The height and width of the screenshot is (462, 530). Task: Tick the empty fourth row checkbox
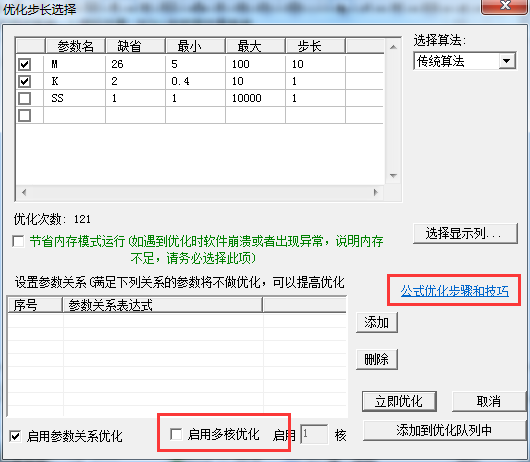coord(25,115)
